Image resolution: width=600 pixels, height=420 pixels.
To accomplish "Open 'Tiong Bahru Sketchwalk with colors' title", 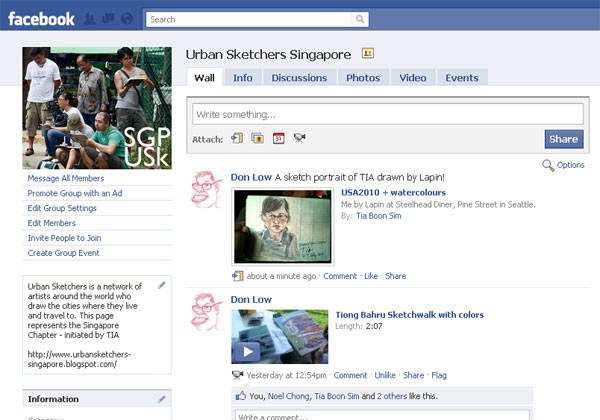I will [409, 315].
